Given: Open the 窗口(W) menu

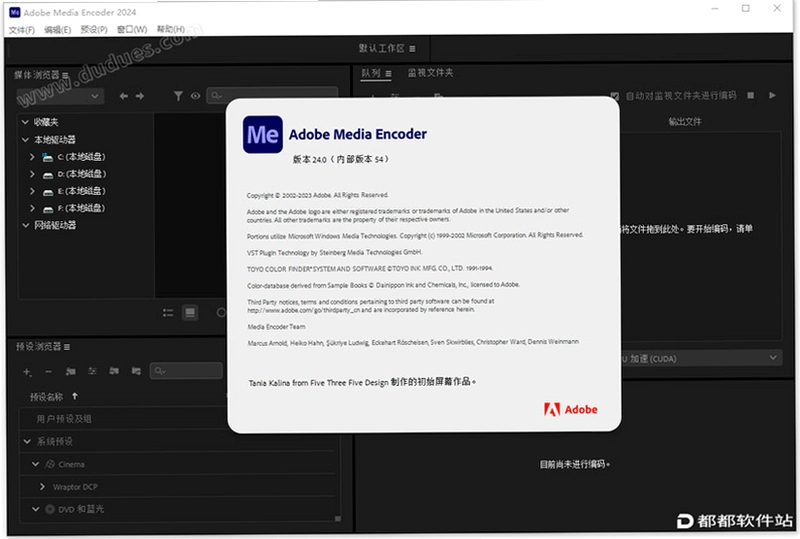Looking at the screenshot, I should [x=132, y=30].
